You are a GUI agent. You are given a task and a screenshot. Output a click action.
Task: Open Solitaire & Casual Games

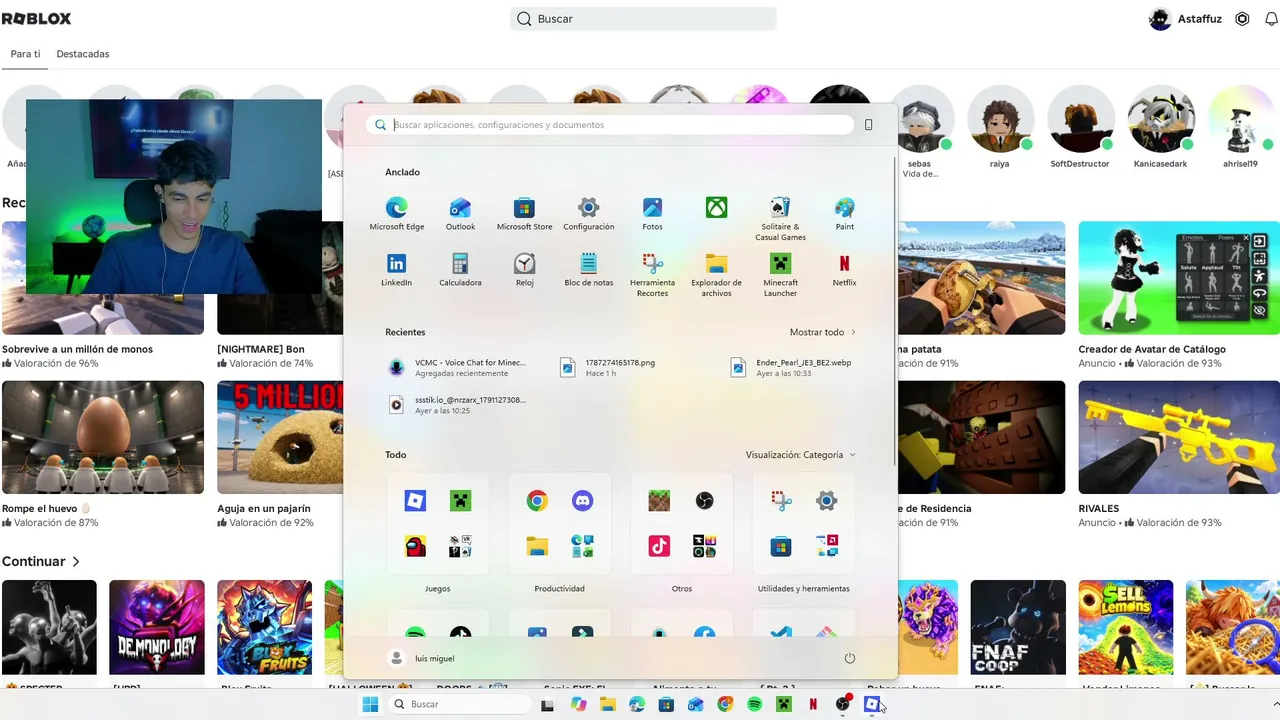[x=780, y=218]
